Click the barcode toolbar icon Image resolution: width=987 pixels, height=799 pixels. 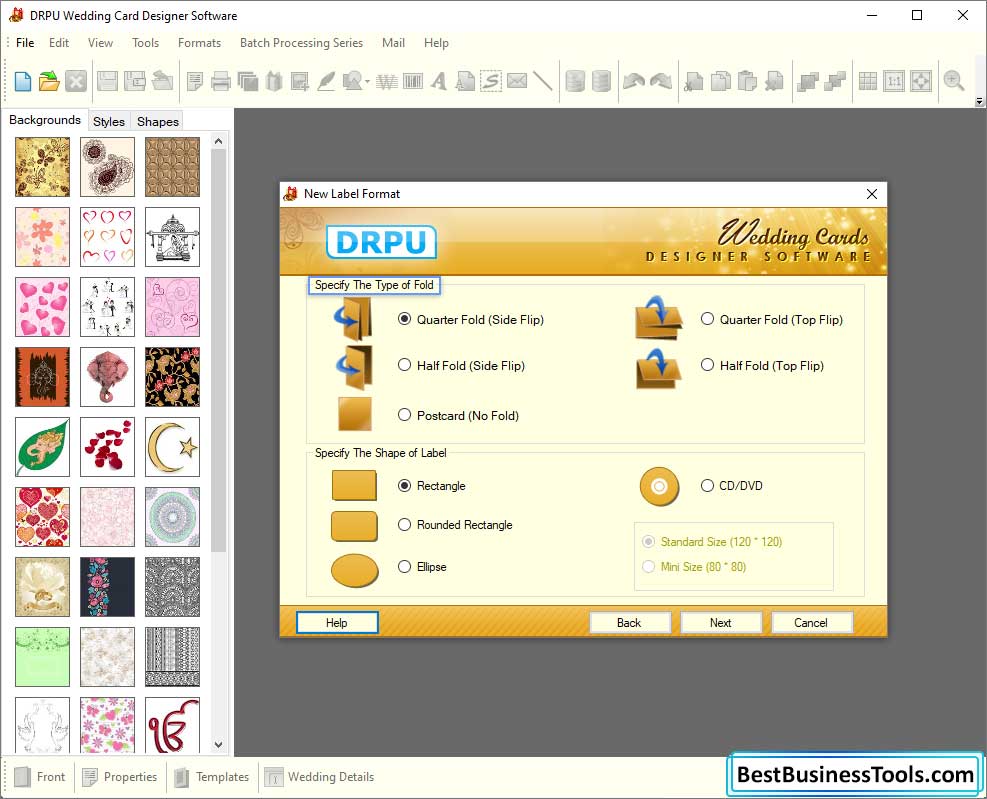click(x=413, y=81)
